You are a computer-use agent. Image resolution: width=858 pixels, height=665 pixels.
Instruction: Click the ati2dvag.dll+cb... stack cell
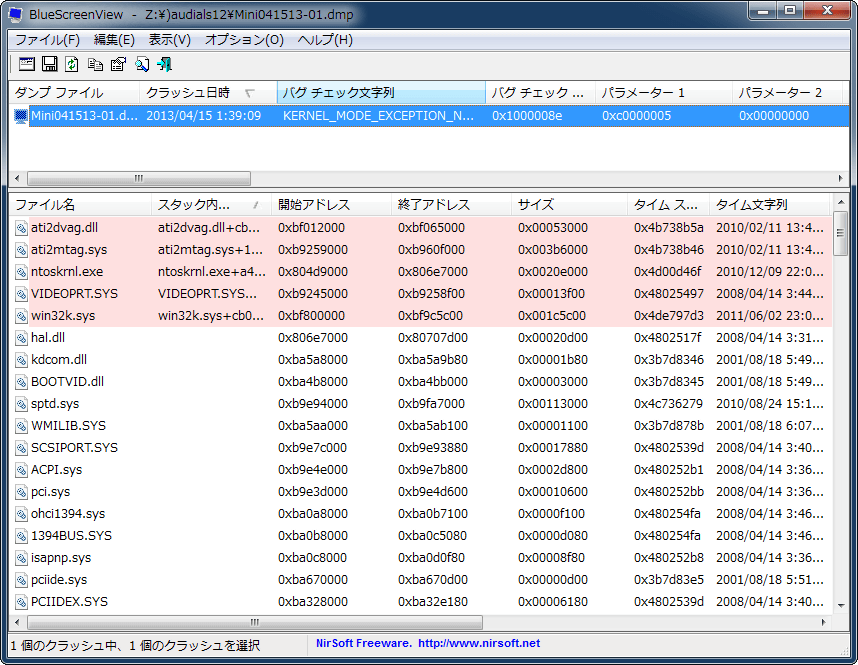[209, 228]
